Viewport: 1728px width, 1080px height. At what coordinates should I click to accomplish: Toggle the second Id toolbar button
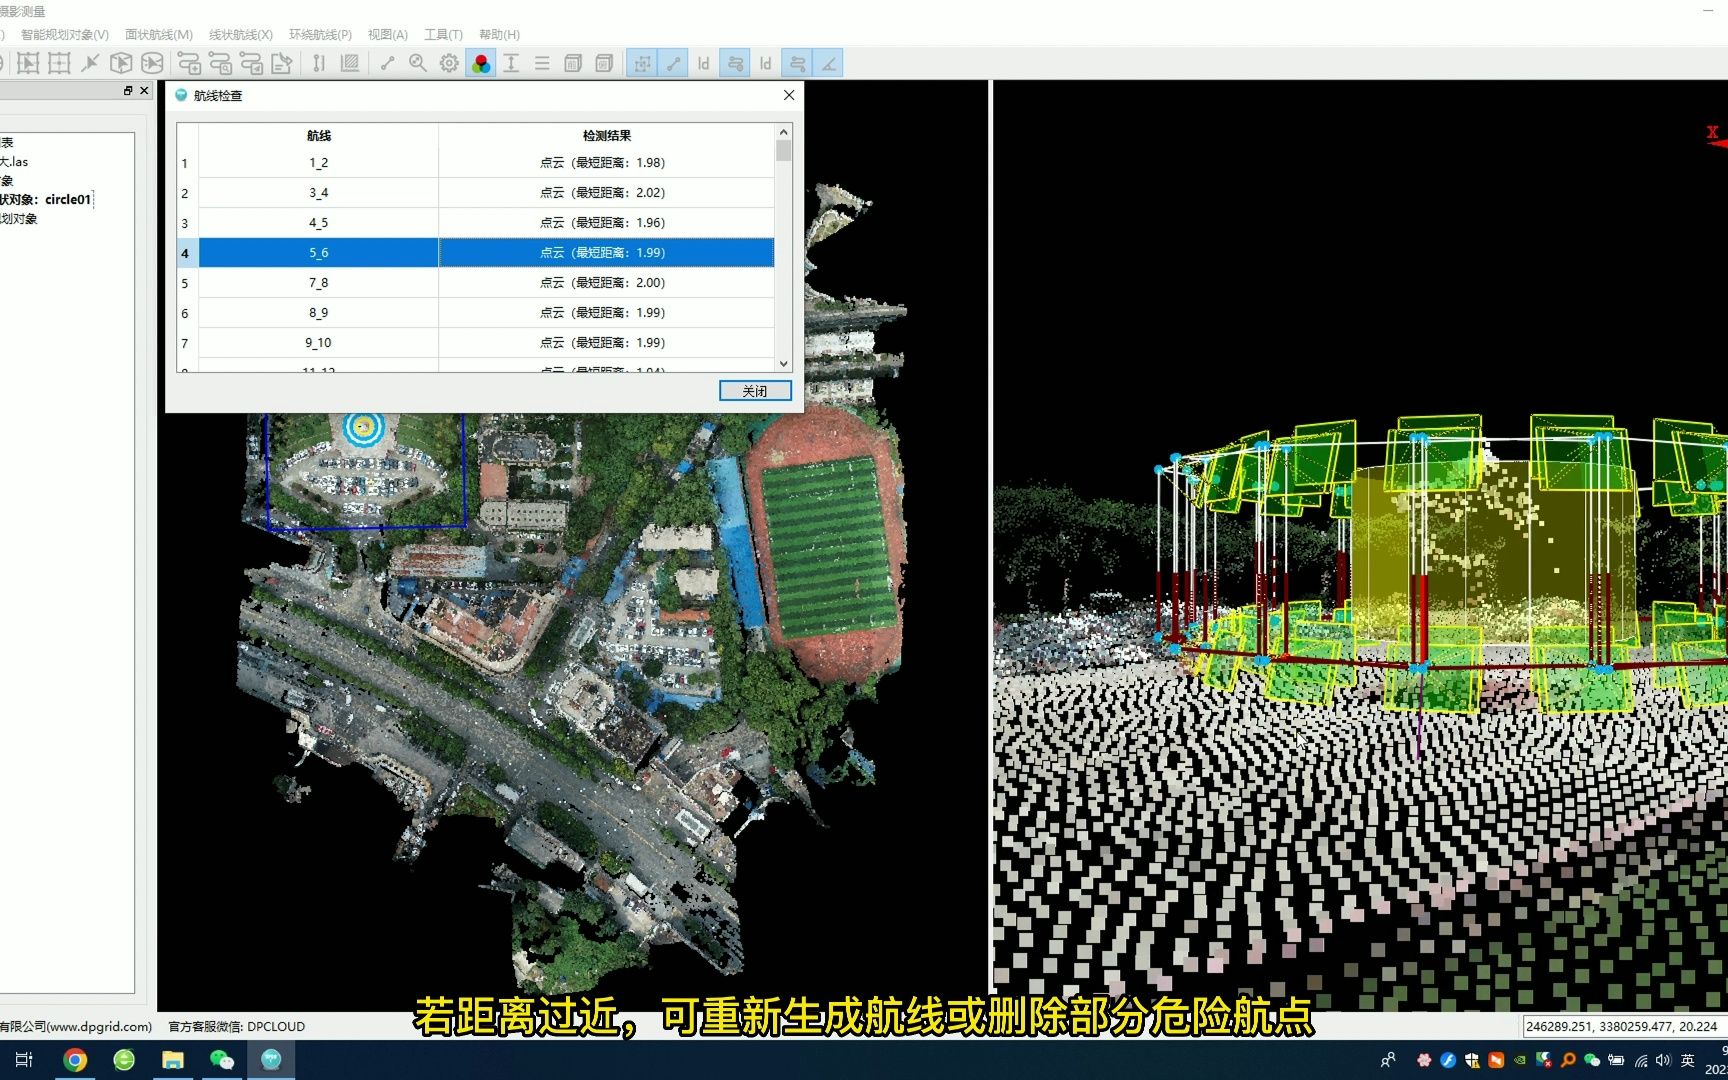(x=766, y=63)
